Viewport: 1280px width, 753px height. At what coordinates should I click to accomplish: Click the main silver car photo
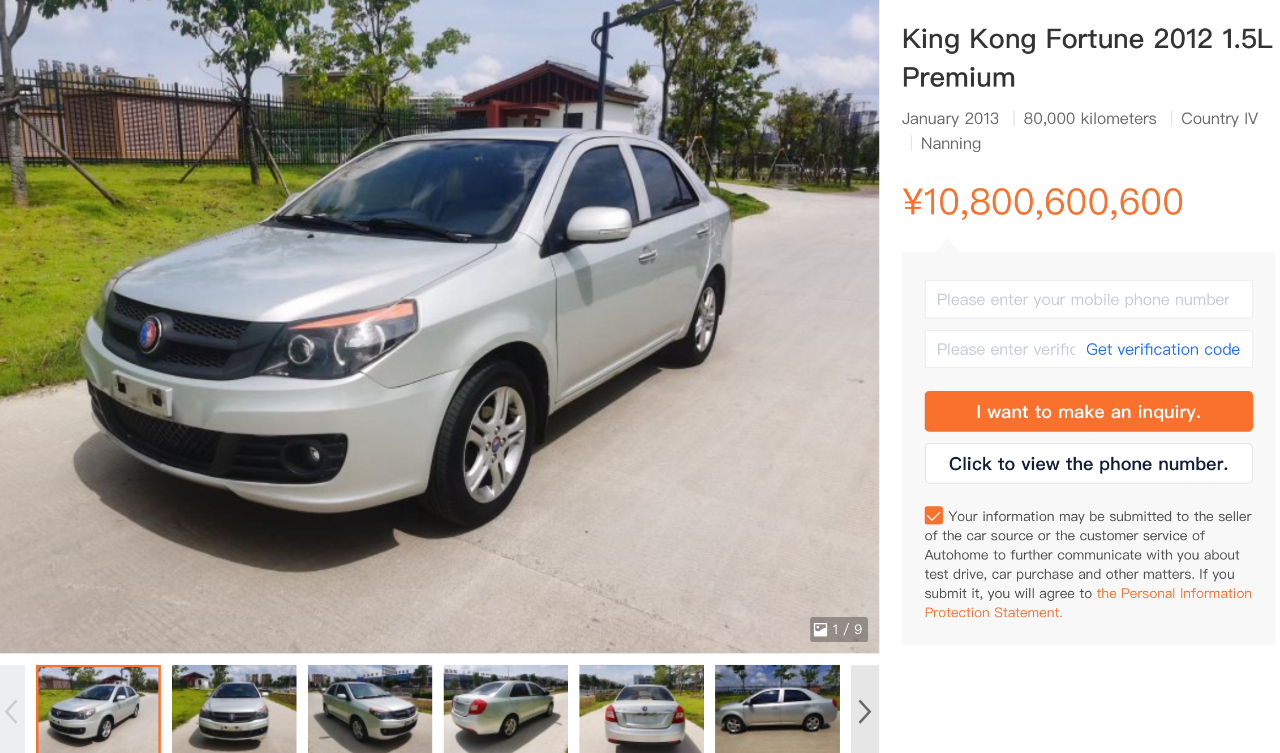tap(439, 326)
